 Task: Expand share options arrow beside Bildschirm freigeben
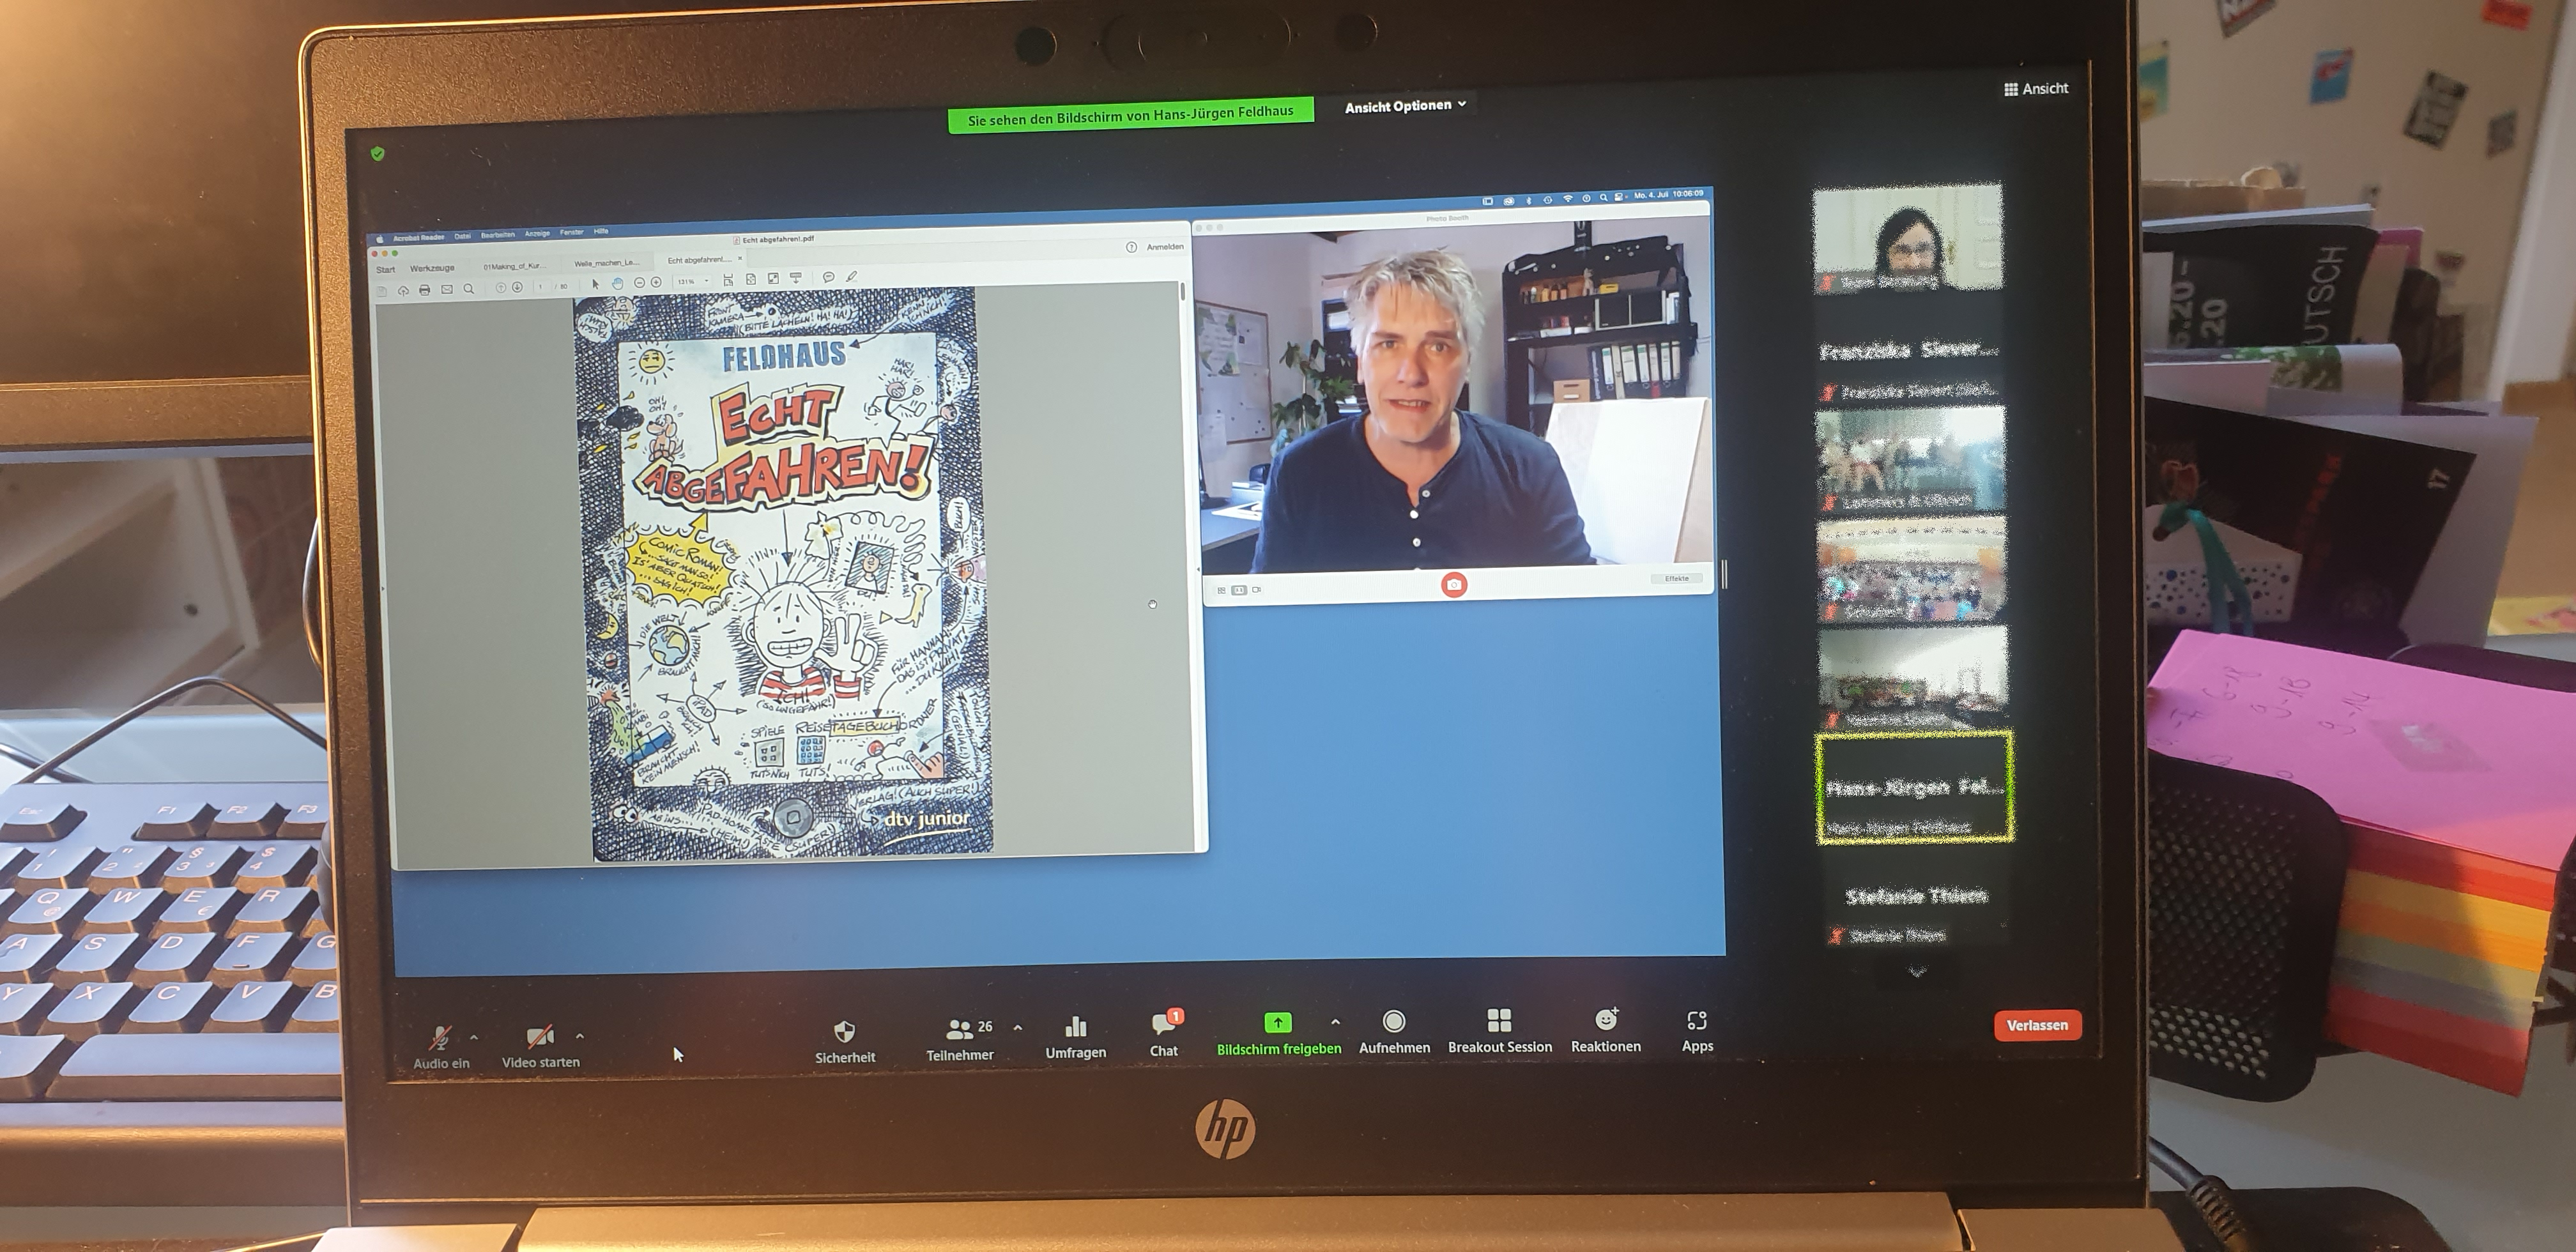[x=1336, y=1022]
